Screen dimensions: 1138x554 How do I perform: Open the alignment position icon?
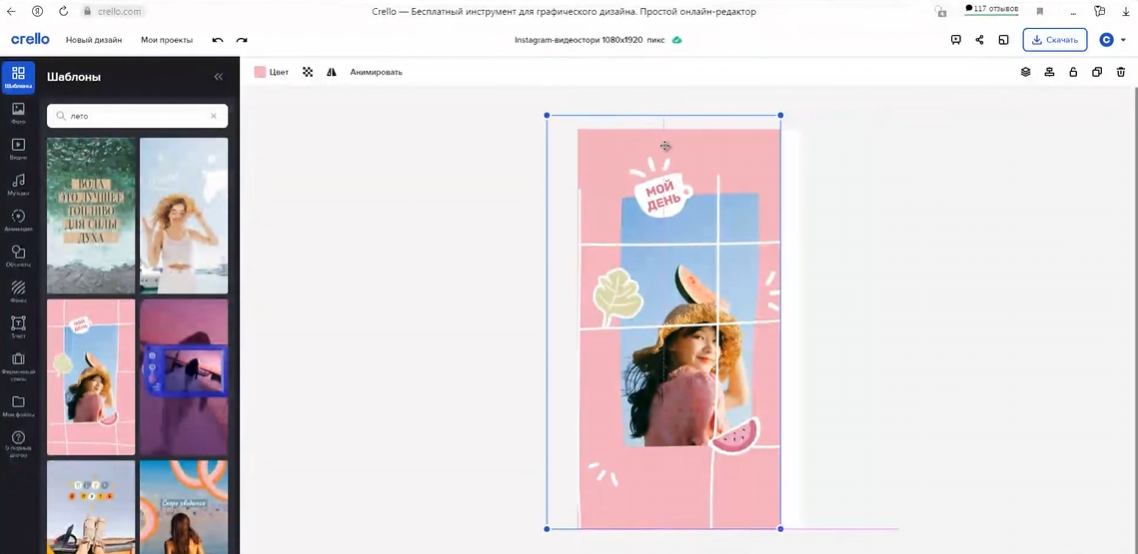coord(1049,72)
